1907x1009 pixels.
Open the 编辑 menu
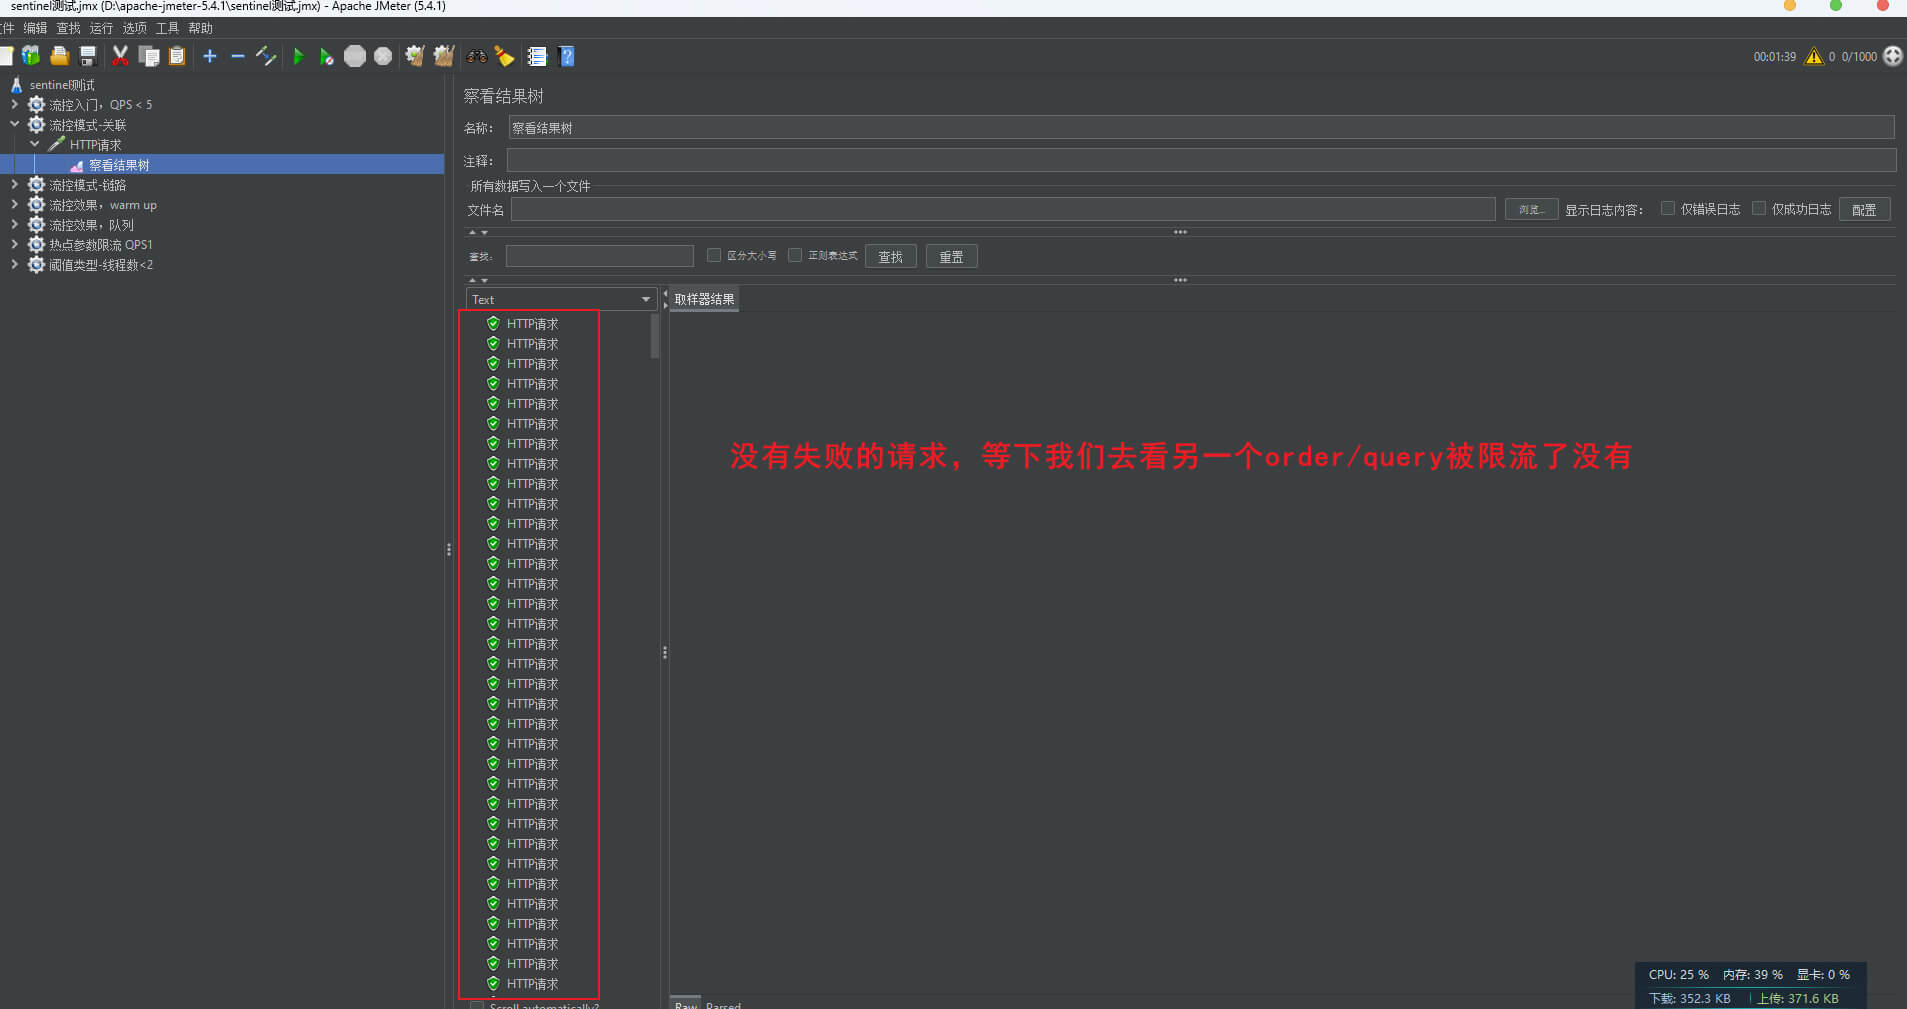click(35, 28)
